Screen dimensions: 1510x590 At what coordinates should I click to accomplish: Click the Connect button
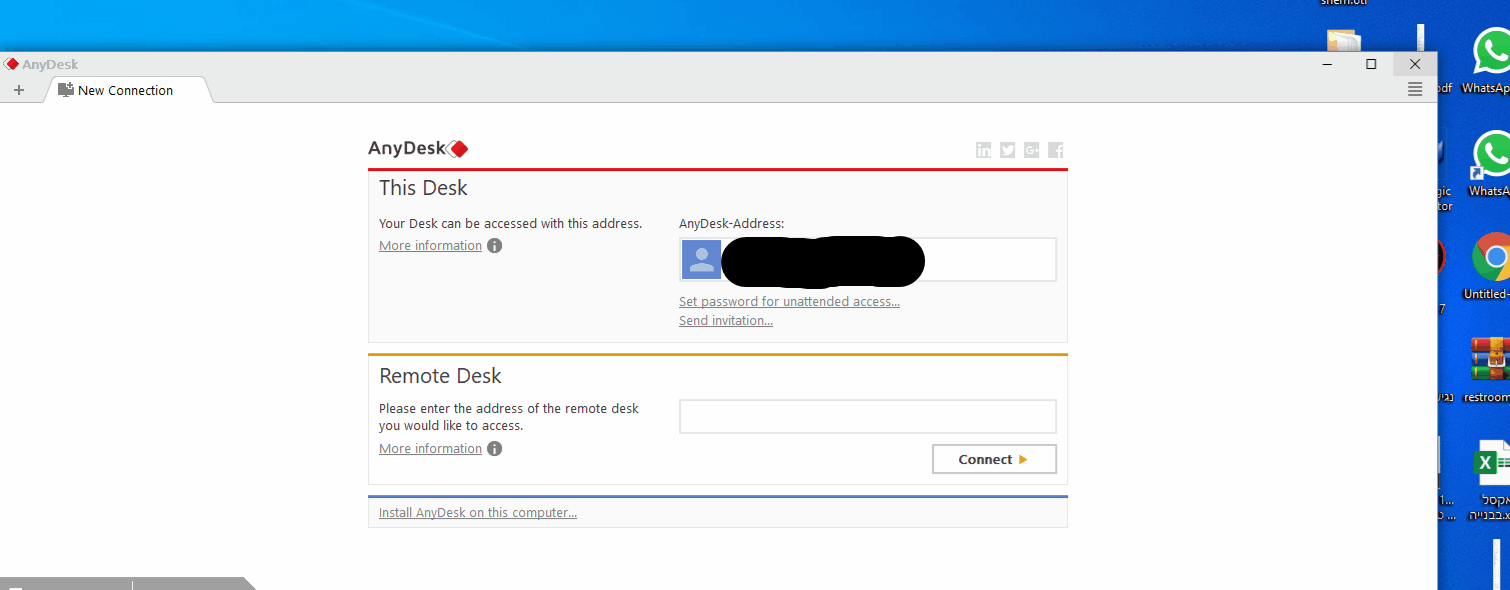coord(994,459)
